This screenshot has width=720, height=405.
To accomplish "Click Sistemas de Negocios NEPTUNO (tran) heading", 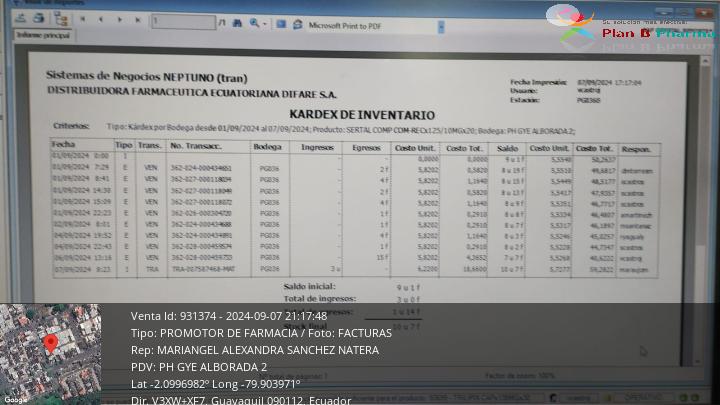I will coord(146,77).
